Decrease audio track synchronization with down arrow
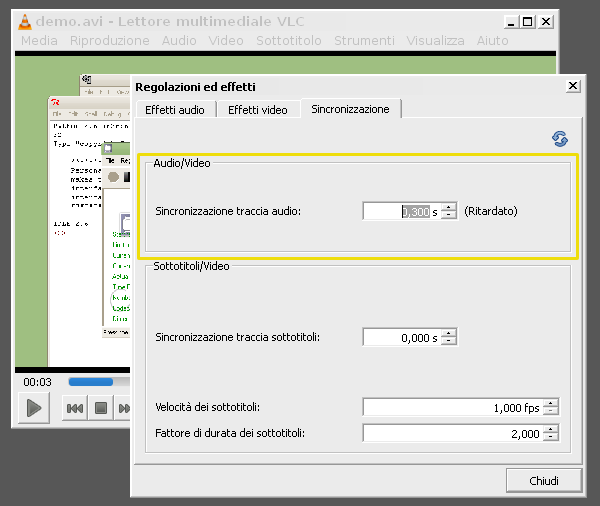 point(449,215)
